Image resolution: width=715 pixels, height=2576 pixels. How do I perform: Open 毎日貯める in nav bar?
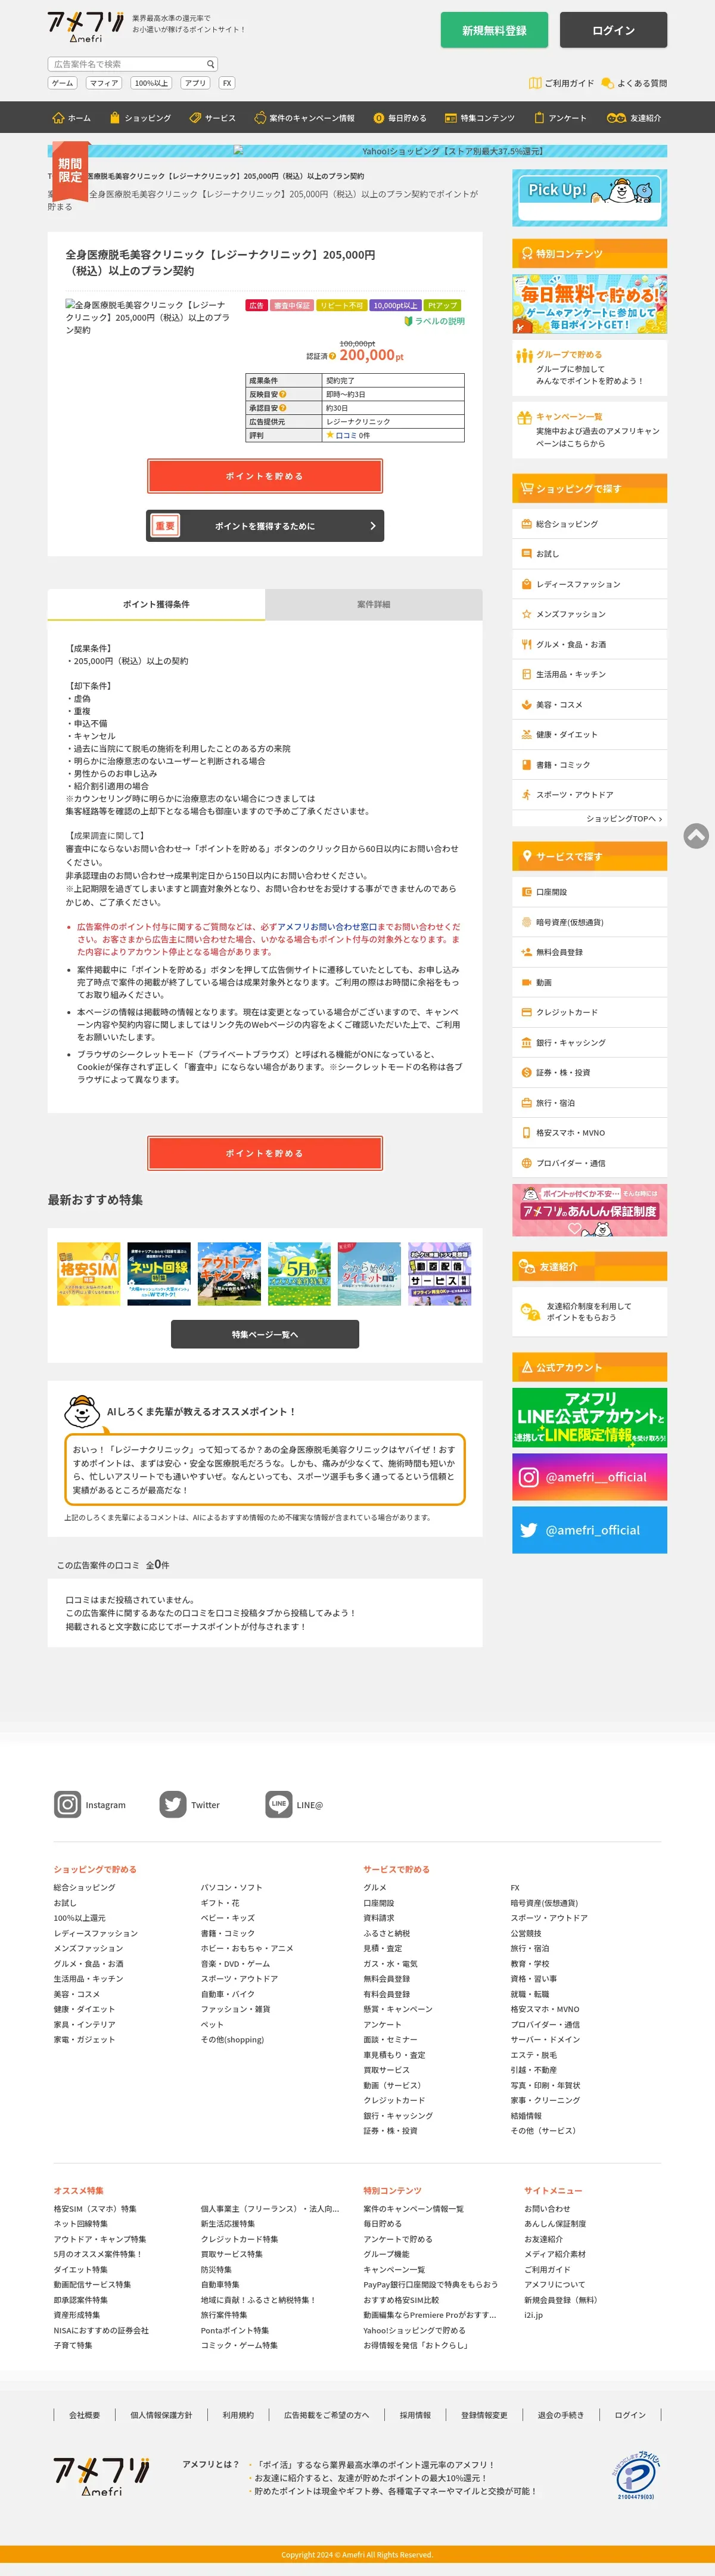(x=400, y=118)
